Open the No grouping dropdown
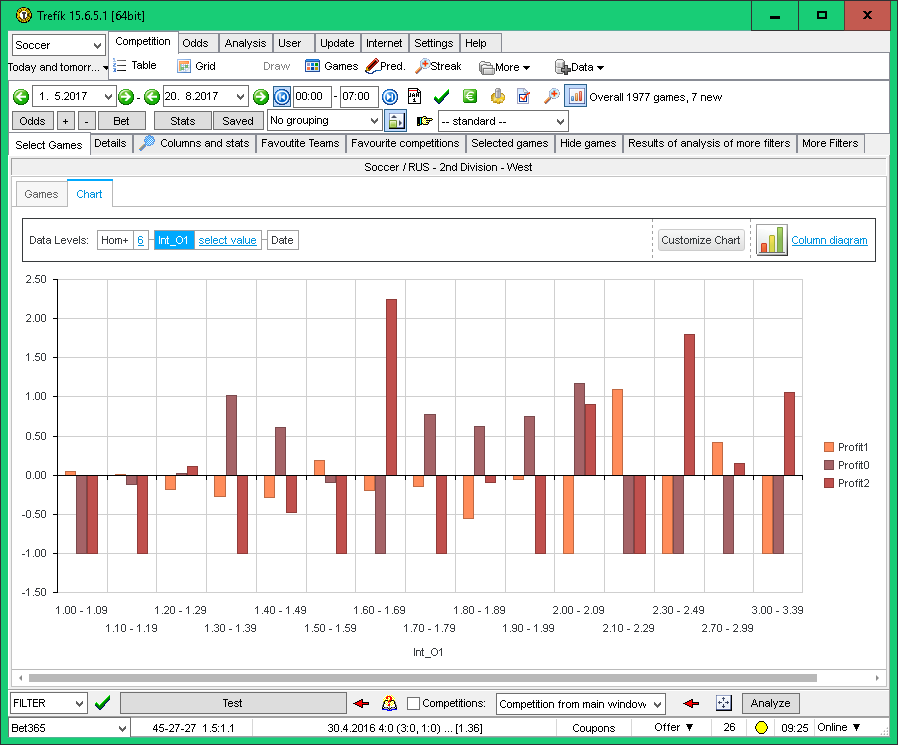Screen dimensions: 898x745 (x=324, y=121)
